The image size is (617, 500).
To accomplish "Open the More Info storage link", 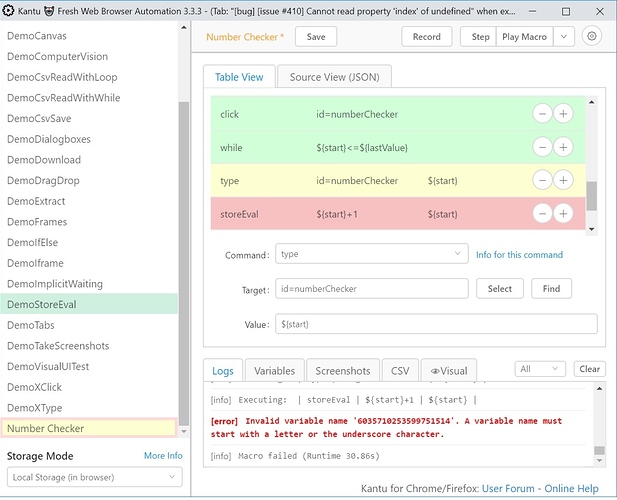I will click(163, 456).
